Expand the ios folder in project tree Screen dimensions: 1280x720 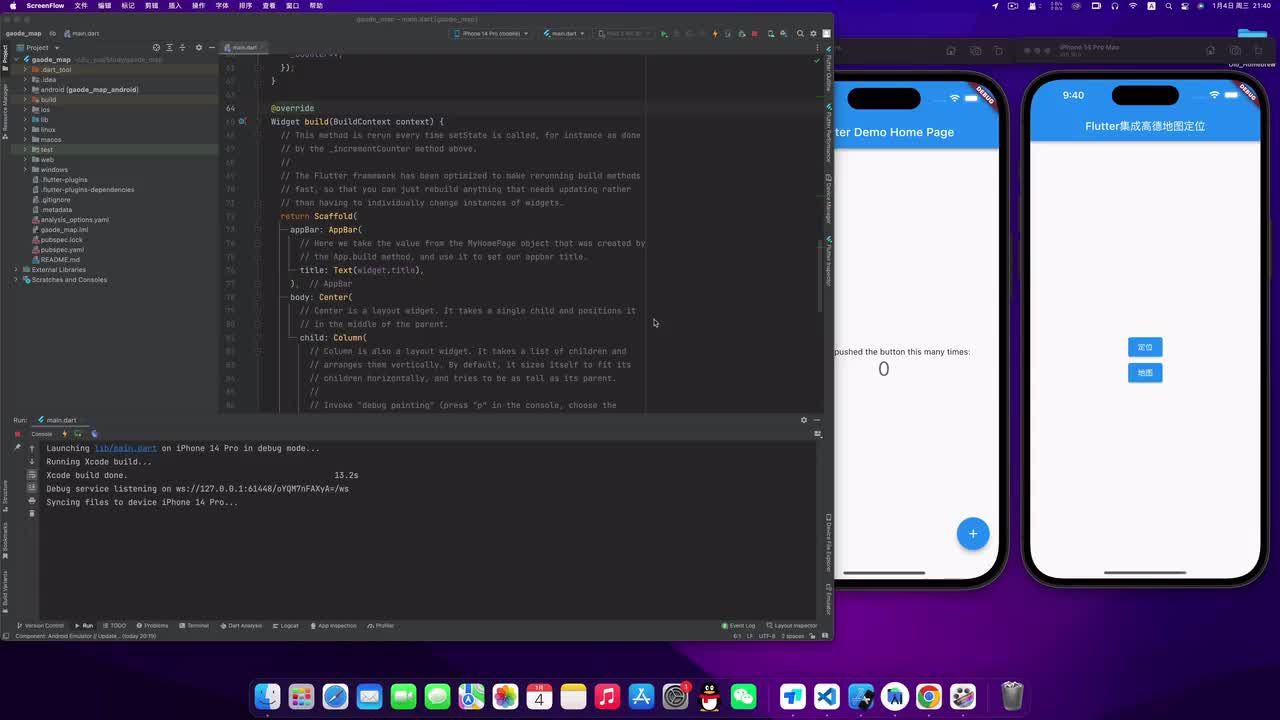[25, 110]
